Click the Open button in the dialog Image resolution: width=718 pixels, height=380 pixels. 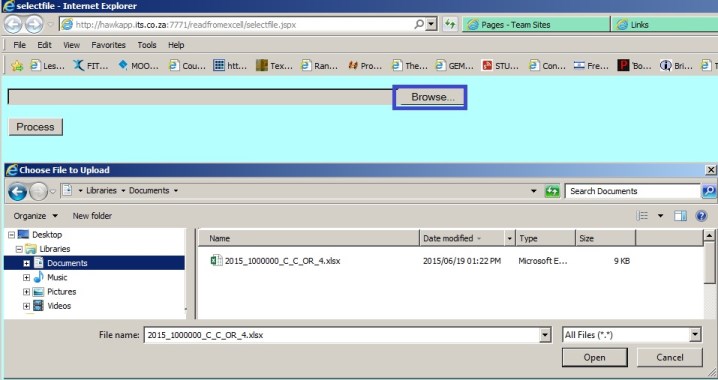(594, 358)
